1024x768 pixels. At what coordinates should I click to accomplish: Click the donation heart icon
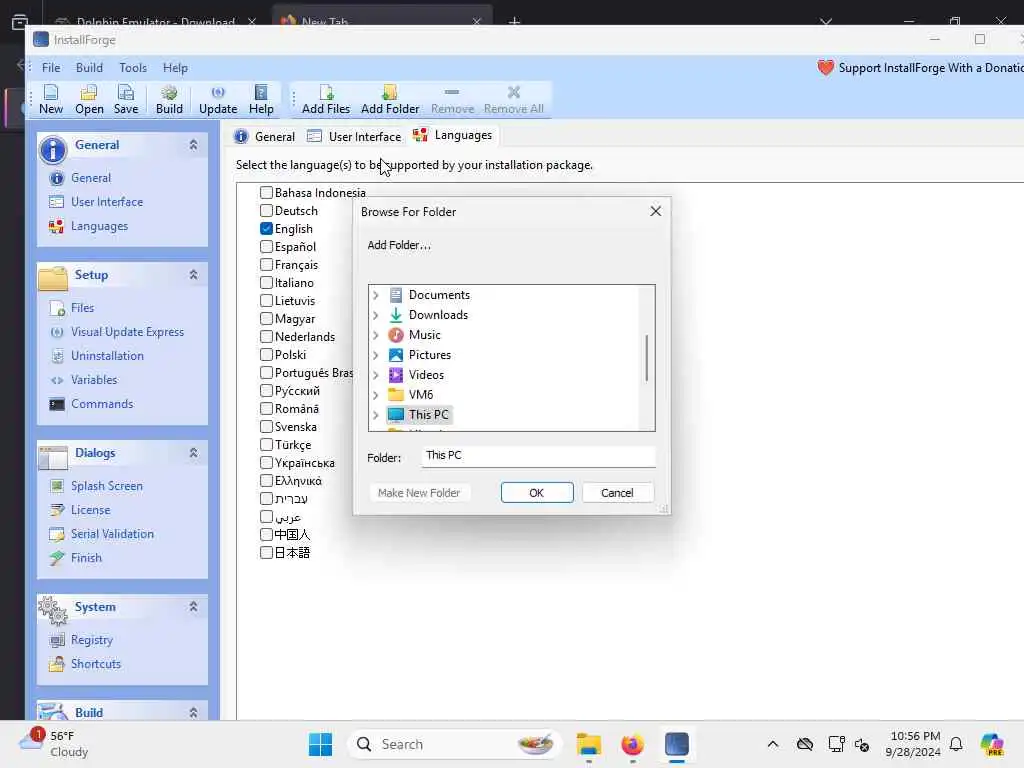tap(825, 67)
